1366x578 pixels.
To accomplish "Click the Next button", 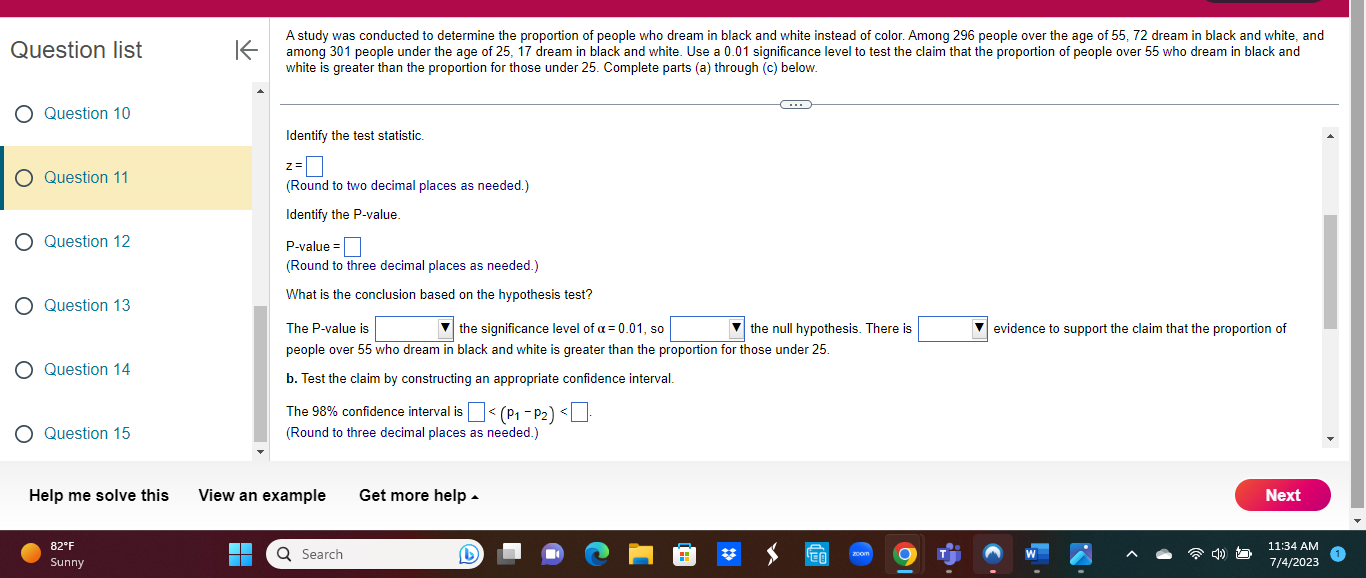I will click(1282, 495).
